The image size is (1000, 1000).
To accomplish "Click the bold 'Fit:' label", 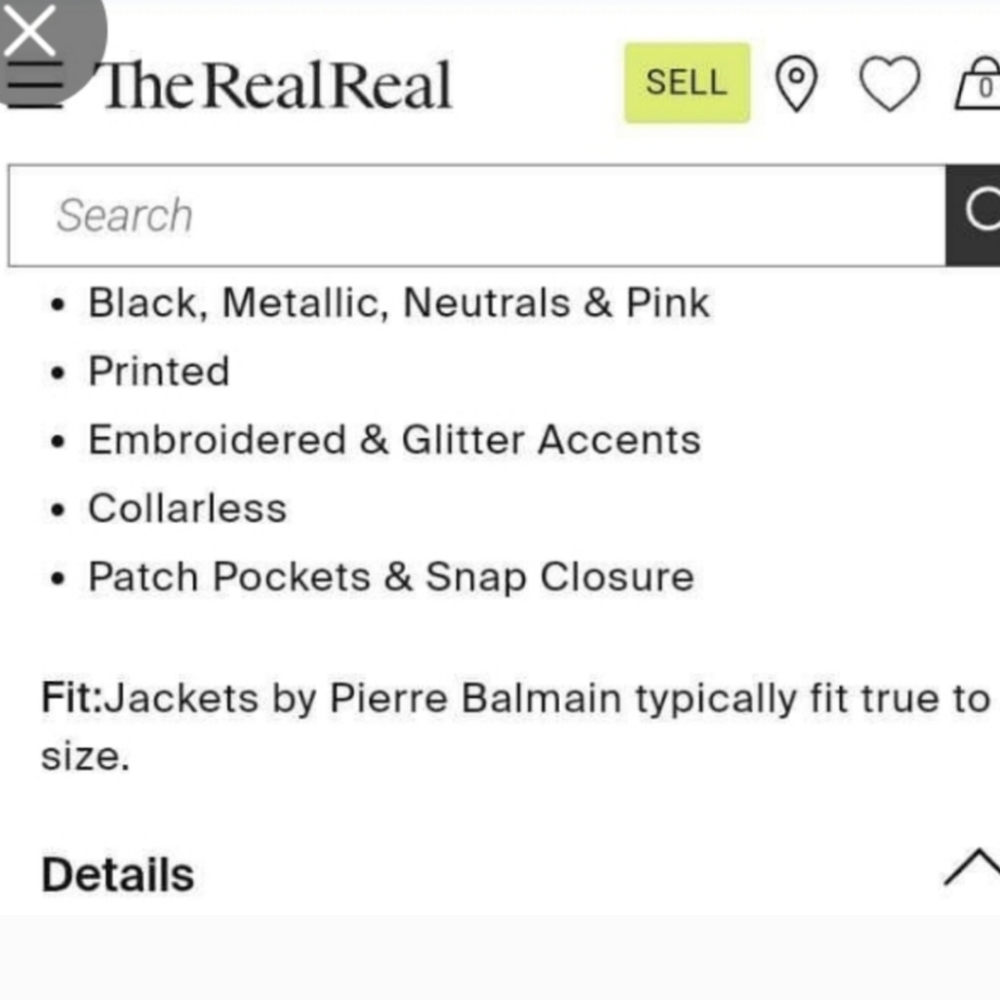I will coord(71,698).
